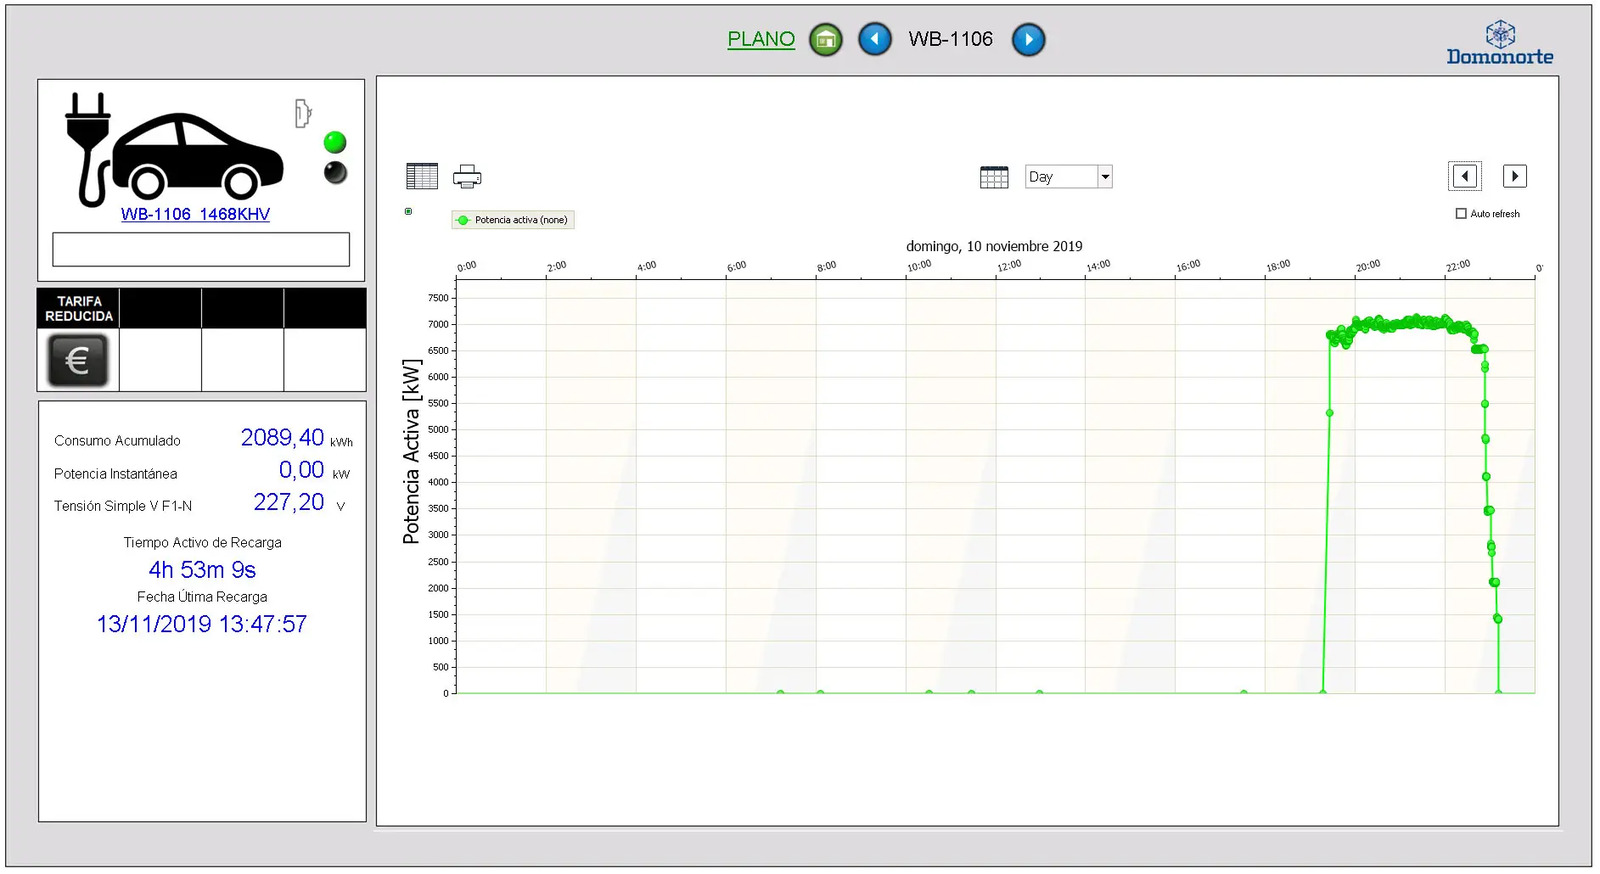This screenshot has height=874, width=1600.
Task: Select the TARIFA REDUCIDA header cell
Action: coord(79,308)
